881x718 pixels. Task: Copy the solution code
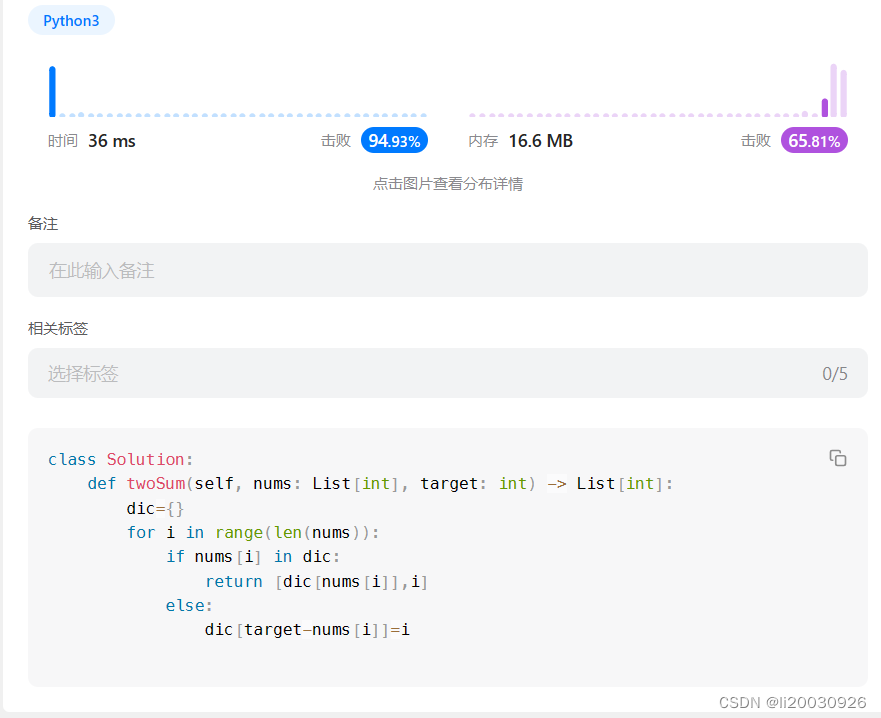click(x=838, y=457)
